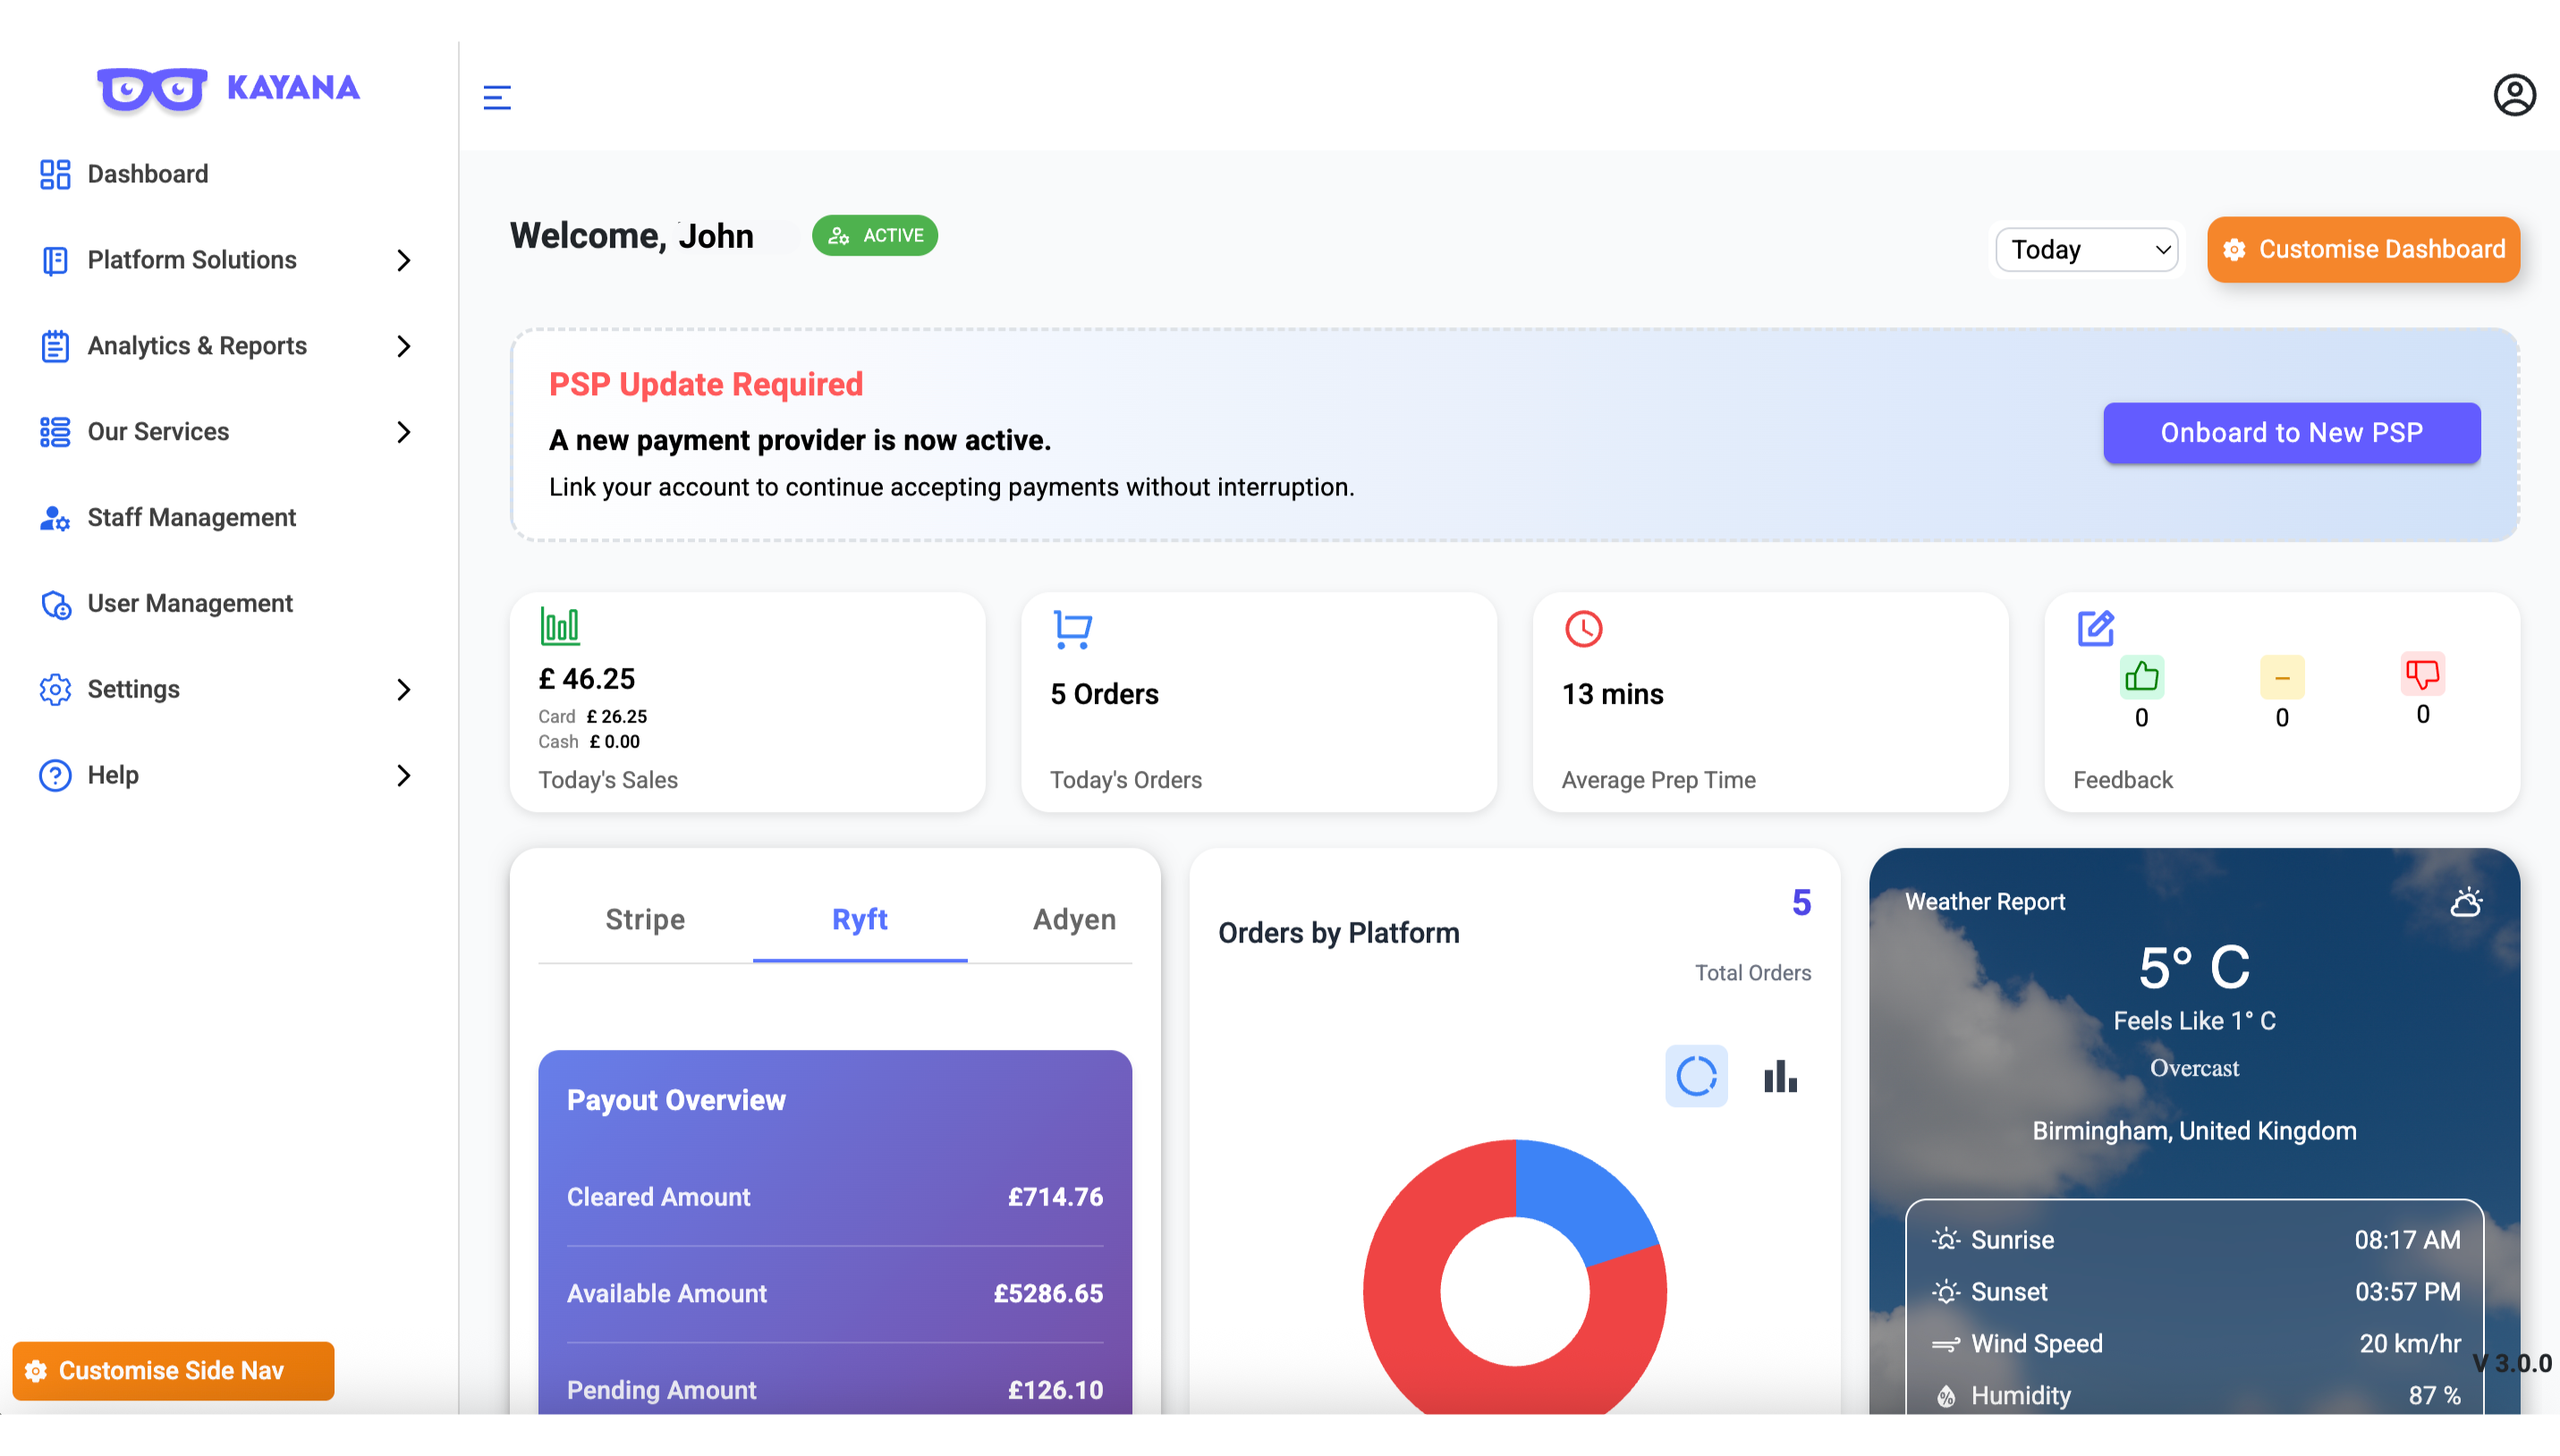This screenshot has height=1456, width=2560.
Task: Click the feedback edit pencil icon
Action: pos(2095,628)
